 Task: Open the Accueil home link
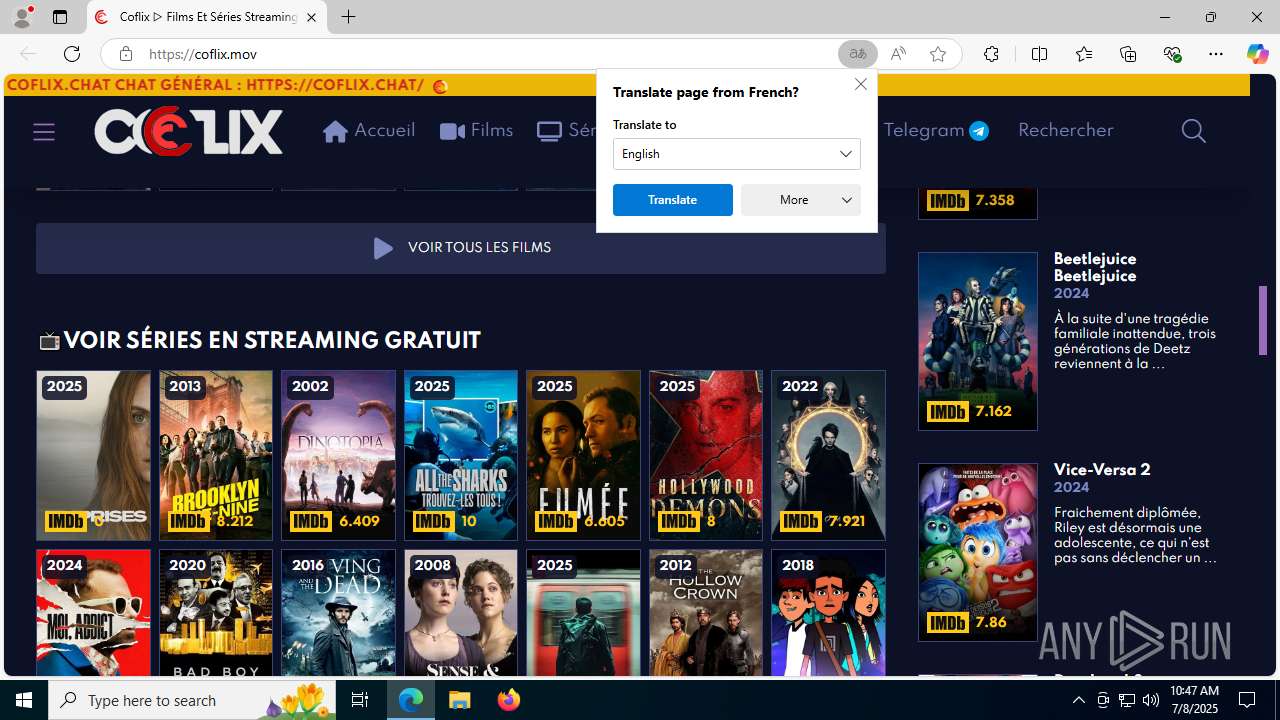[369, 131]
